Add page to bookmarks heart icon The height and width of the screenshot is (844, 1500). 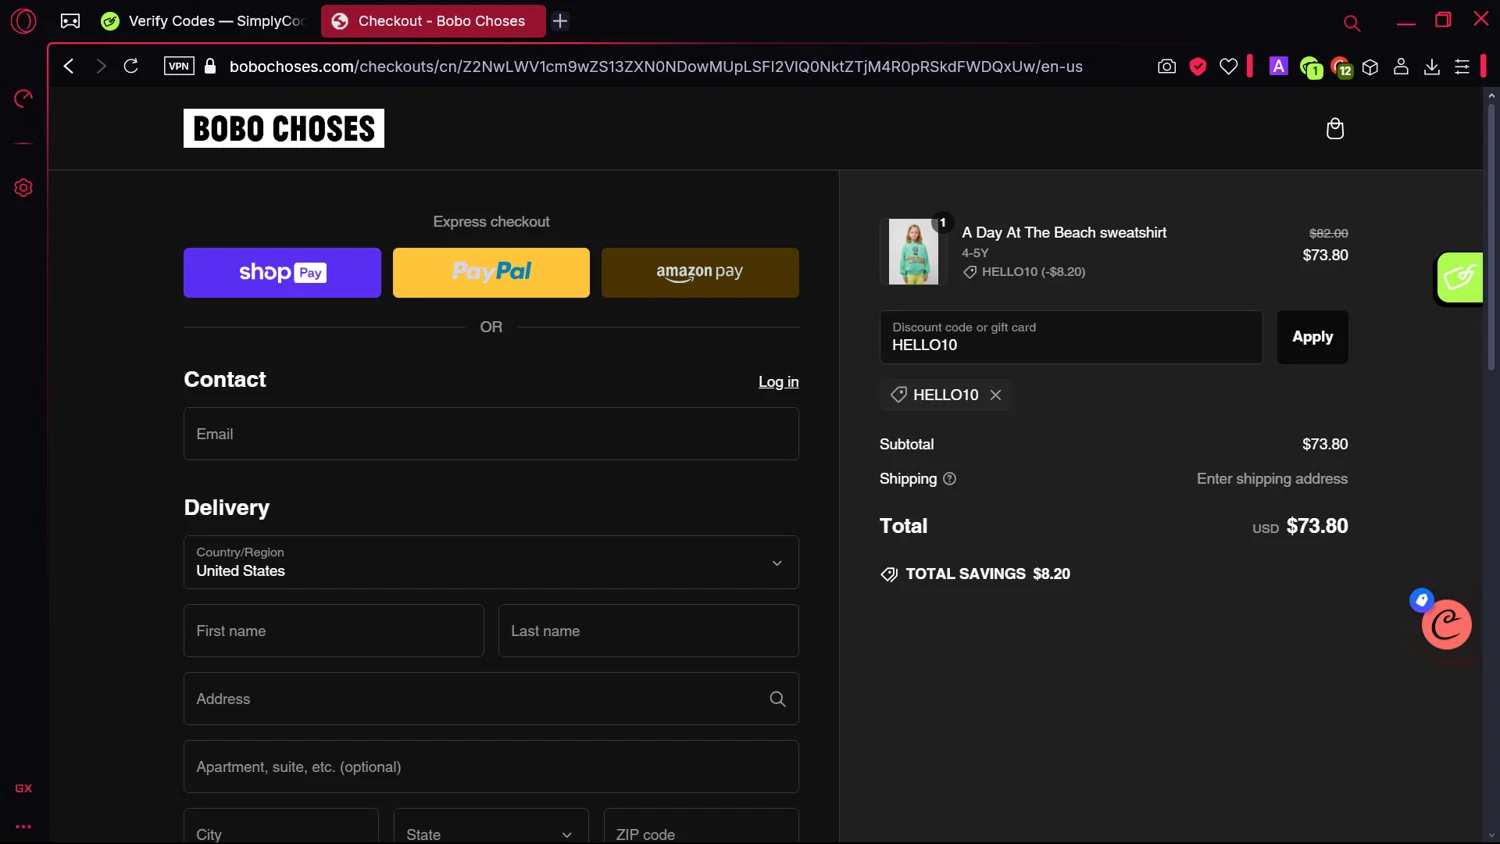(x=1228, y=66)
